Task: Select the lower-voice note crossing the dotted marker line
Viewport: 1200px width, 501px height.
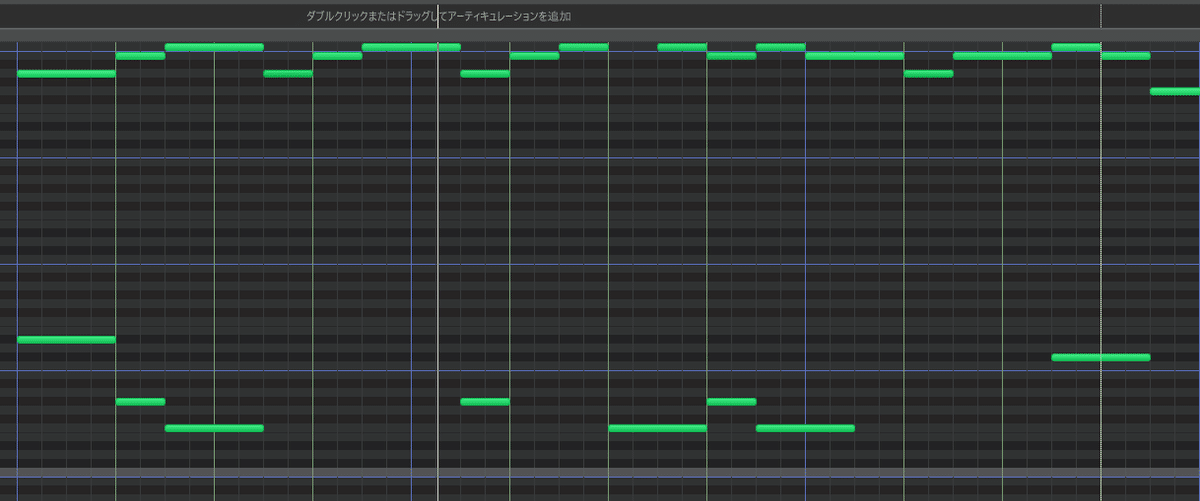Action: [x=1101, y=357]
